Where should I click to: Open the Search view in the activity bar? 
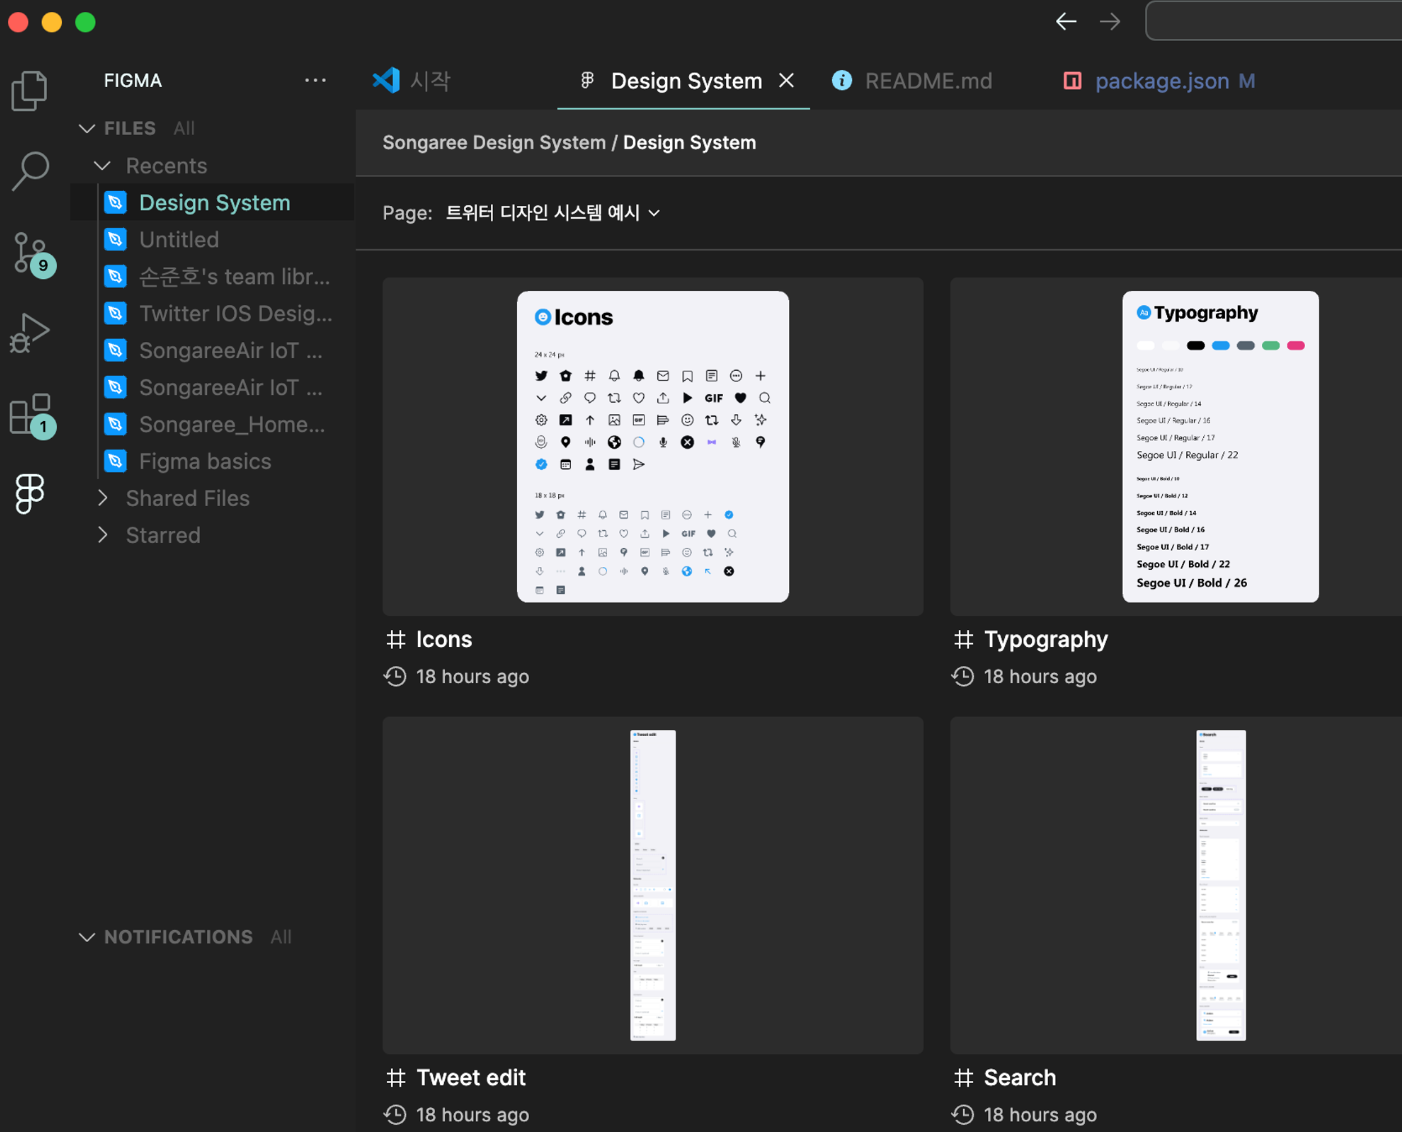(29, 172)
